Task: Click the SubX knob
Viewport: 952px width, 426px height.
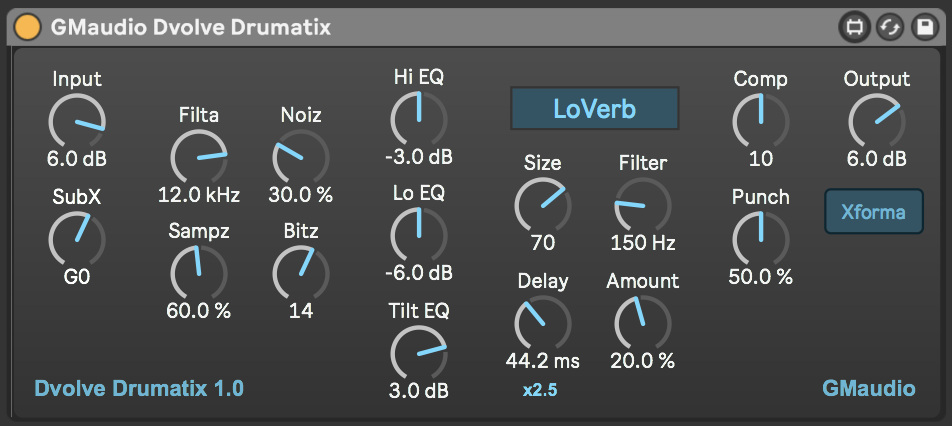Action: (77, 238)
